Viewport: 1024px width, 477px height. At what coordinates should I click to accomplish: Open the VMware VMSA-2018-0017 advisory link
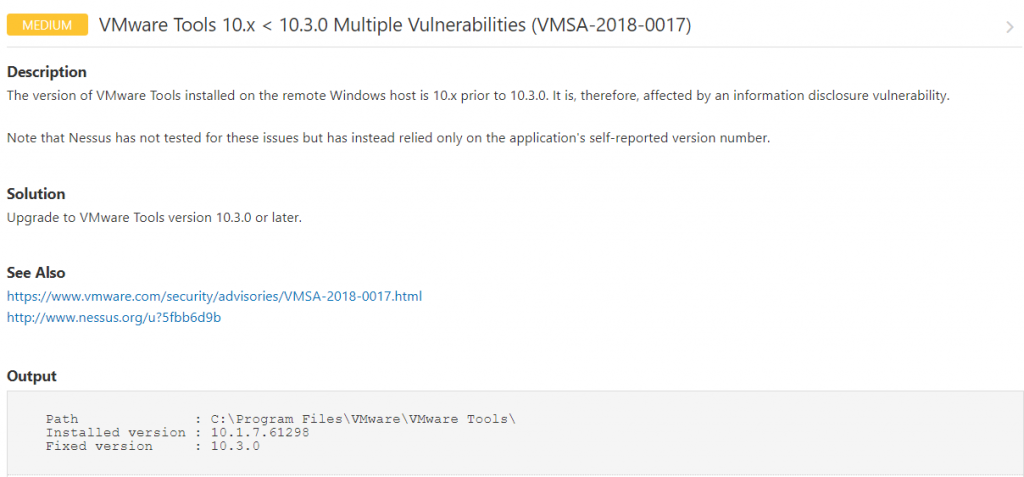click(214, 296)
